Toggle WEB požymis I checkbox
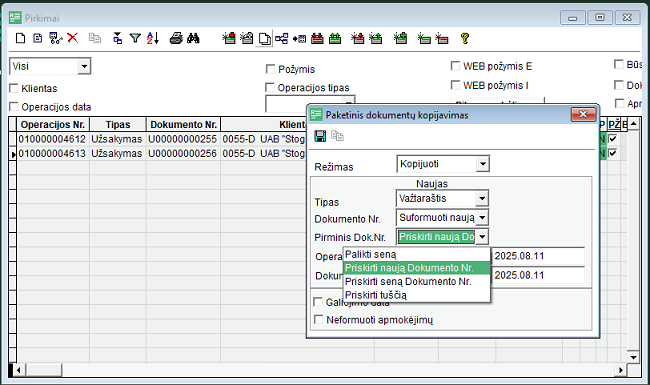The height and width of the screenshot is (385, 650). [455, 85]
